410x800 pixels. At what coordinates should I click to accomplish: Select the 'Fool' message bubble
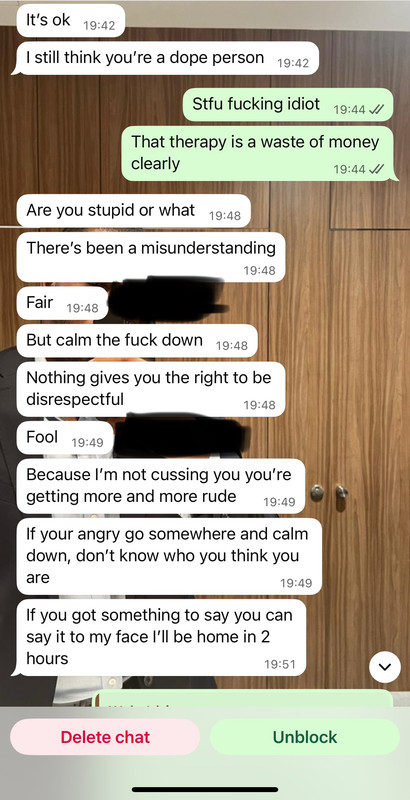pos(65,438)
